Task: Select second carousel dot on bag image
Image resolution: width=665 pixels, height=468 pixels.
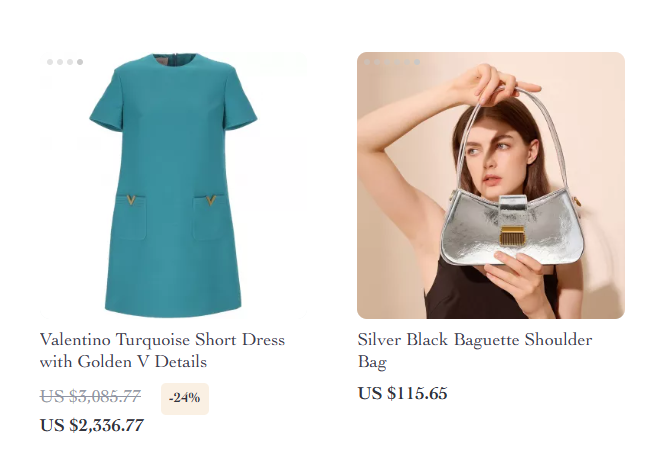Action: [377, 62]
